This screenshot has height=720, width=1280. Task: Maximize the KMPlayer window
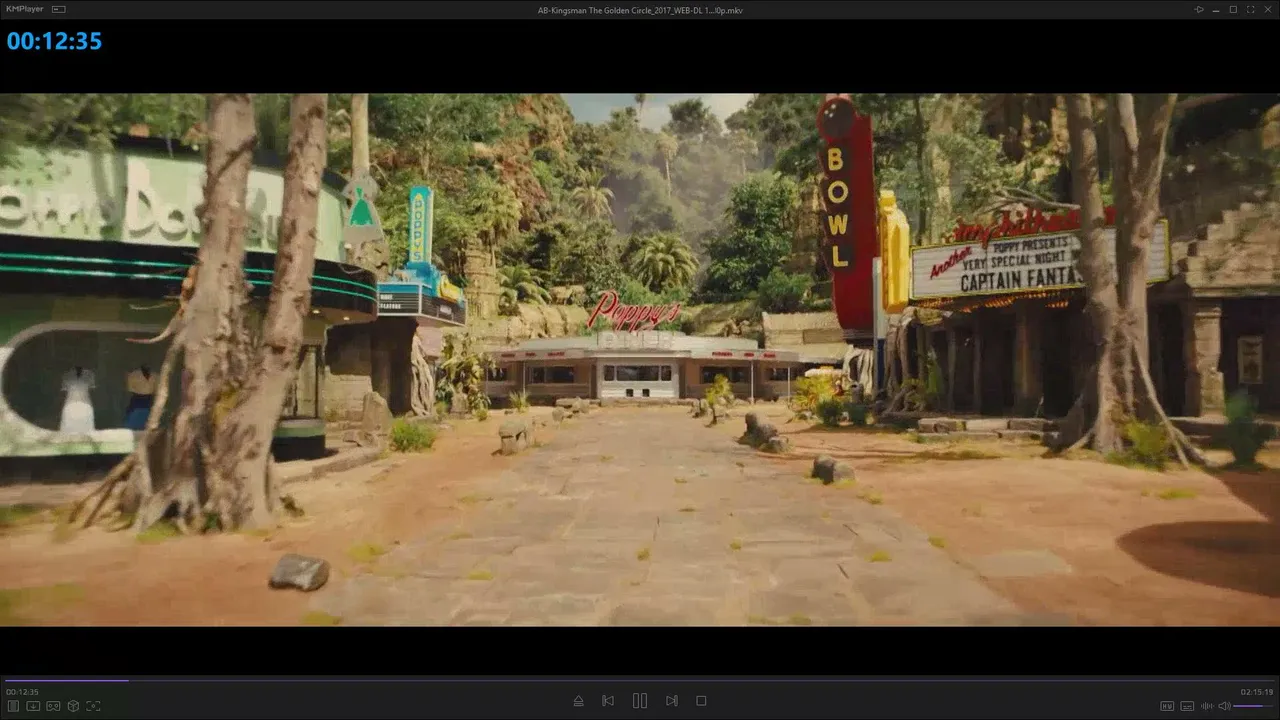pos(1233,9)
